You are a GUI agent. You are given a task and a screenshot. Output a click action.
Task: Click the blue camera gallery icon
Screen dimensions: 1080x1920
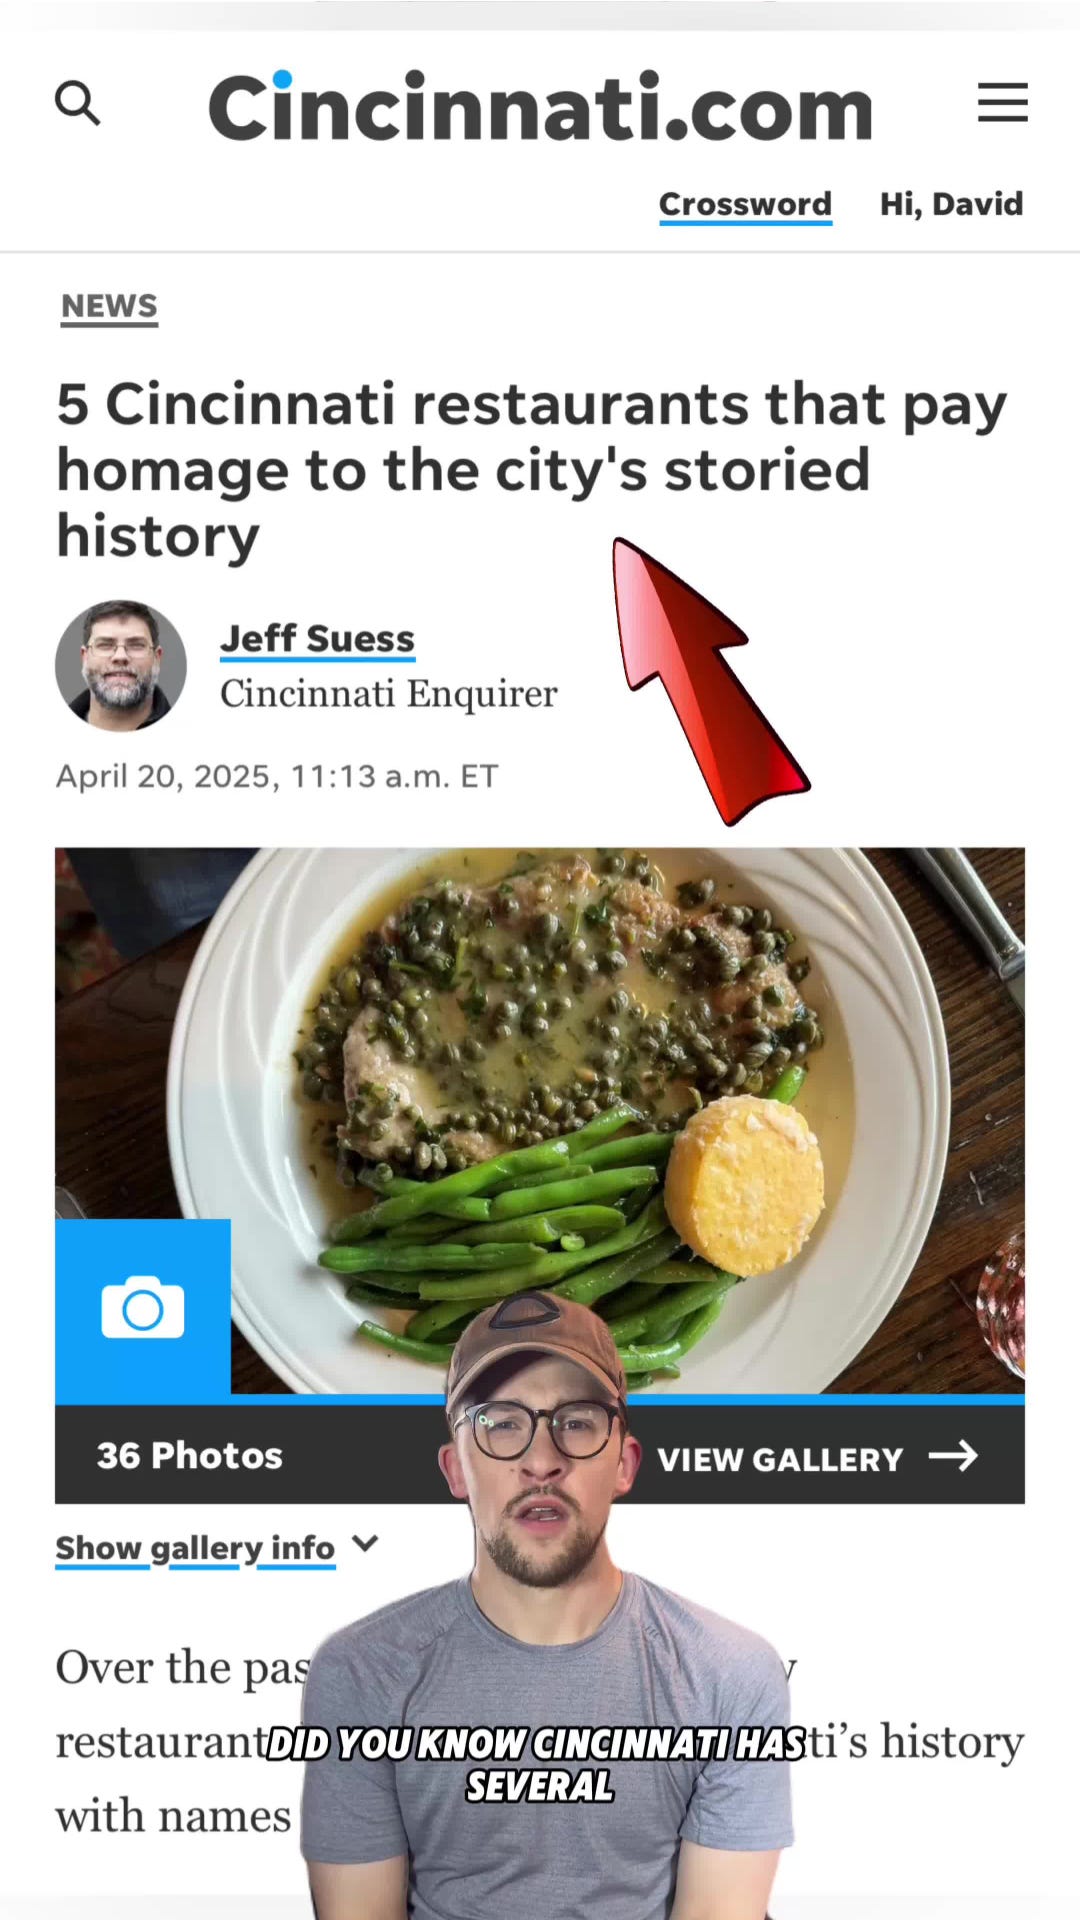tap(143, 1306)
